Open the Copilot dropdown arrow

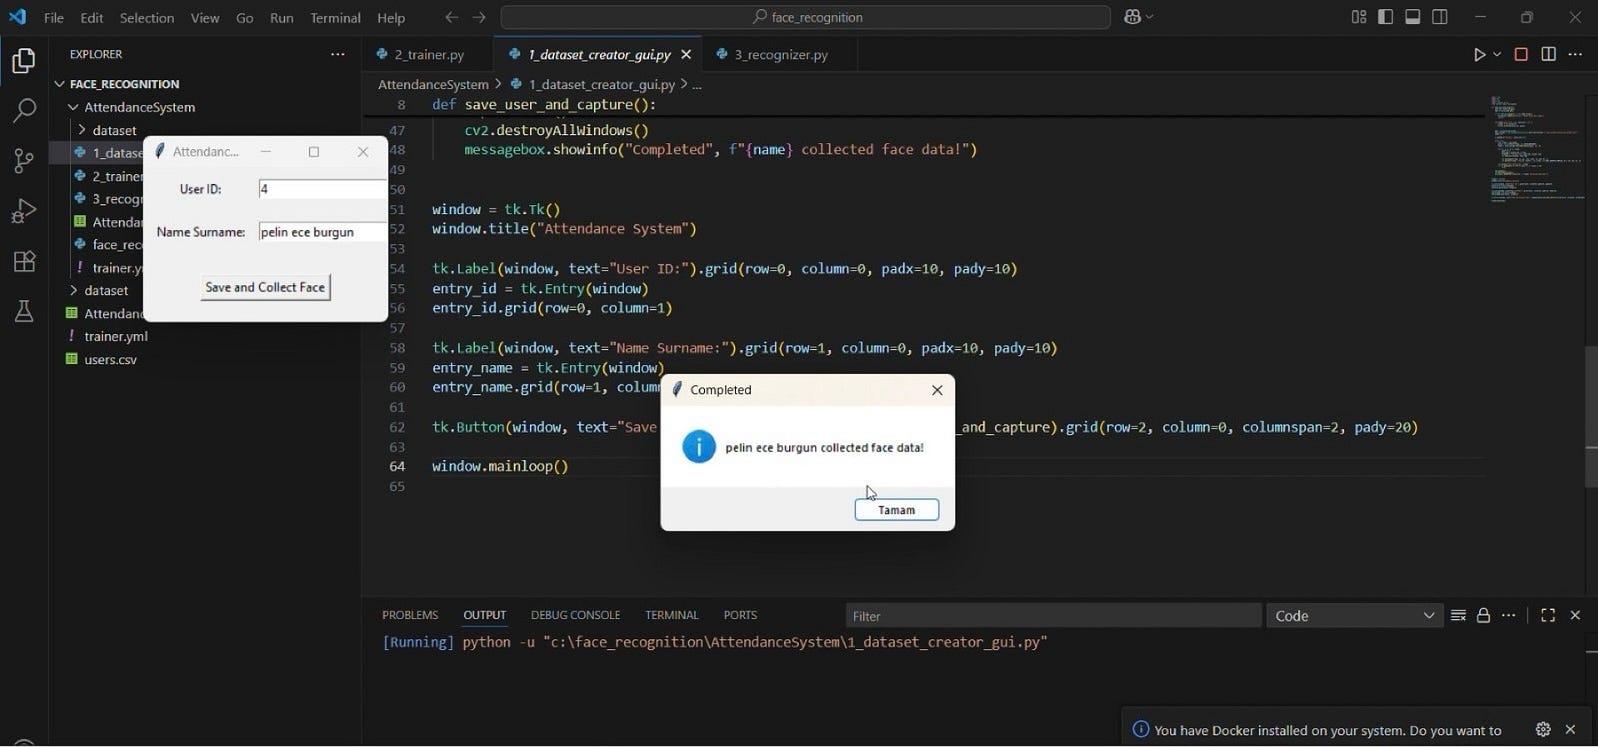(x=1150, y=17)
